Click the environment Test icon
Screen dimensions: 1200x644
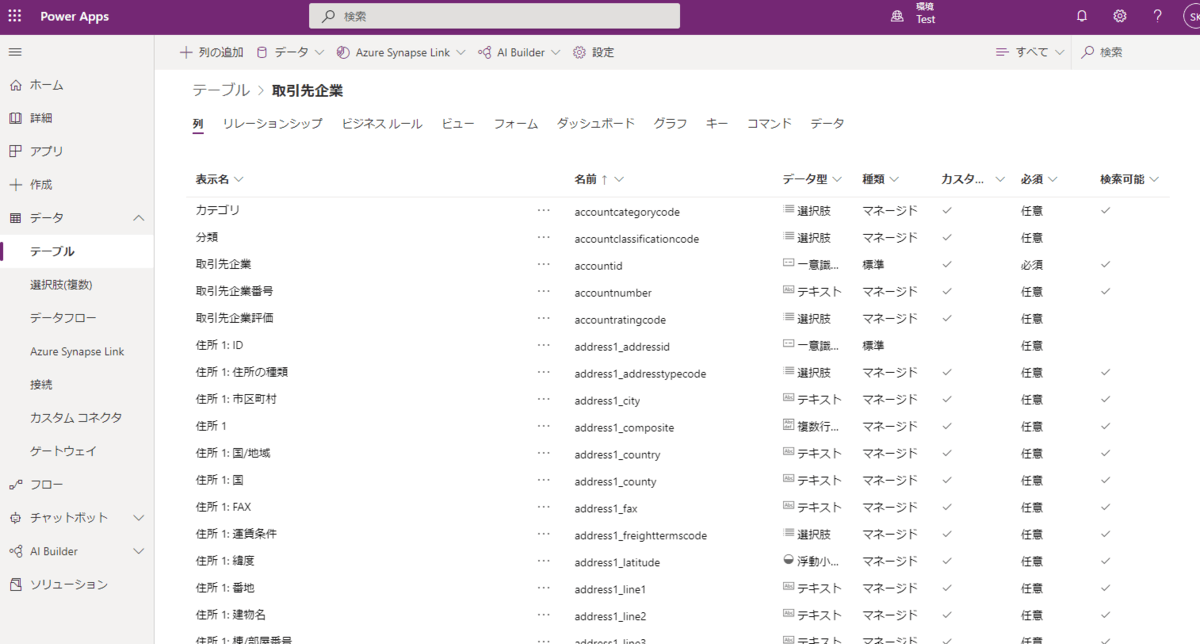pyautogui.click(x=897, y=16)
